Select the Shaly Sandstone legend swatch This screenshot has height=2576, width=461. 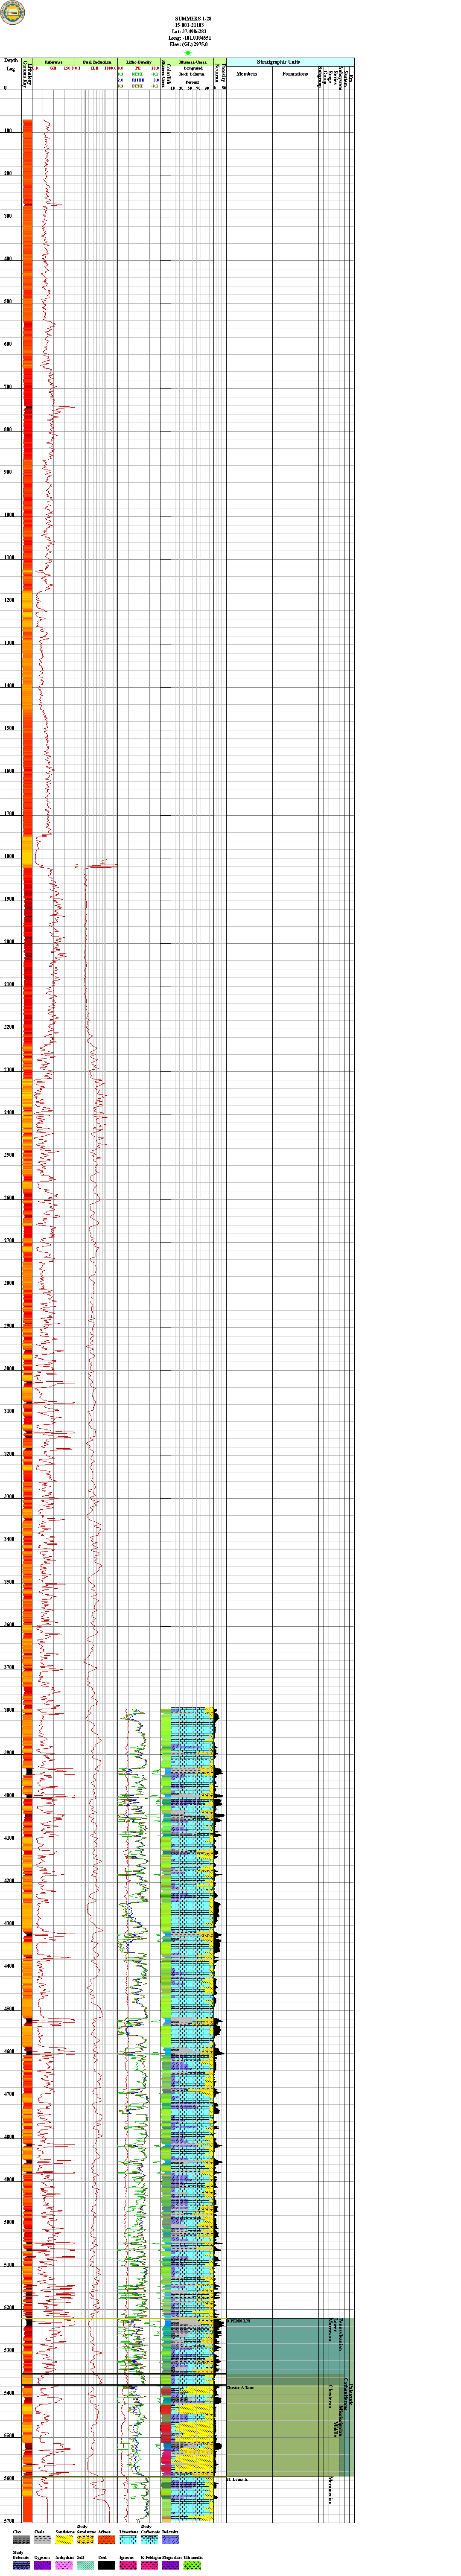point(86,2540)
